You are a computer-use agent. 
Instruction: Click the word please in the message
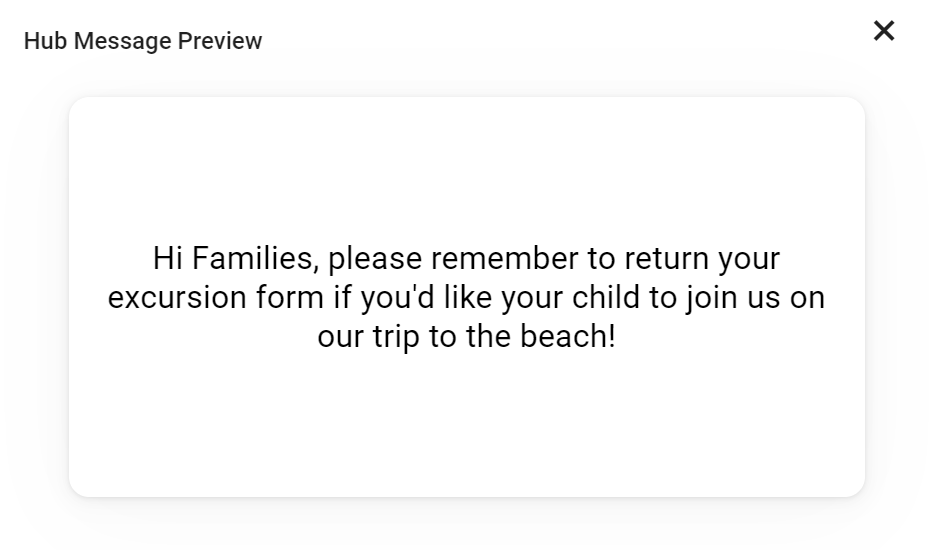pyautogui.click(x=374, y=259)
